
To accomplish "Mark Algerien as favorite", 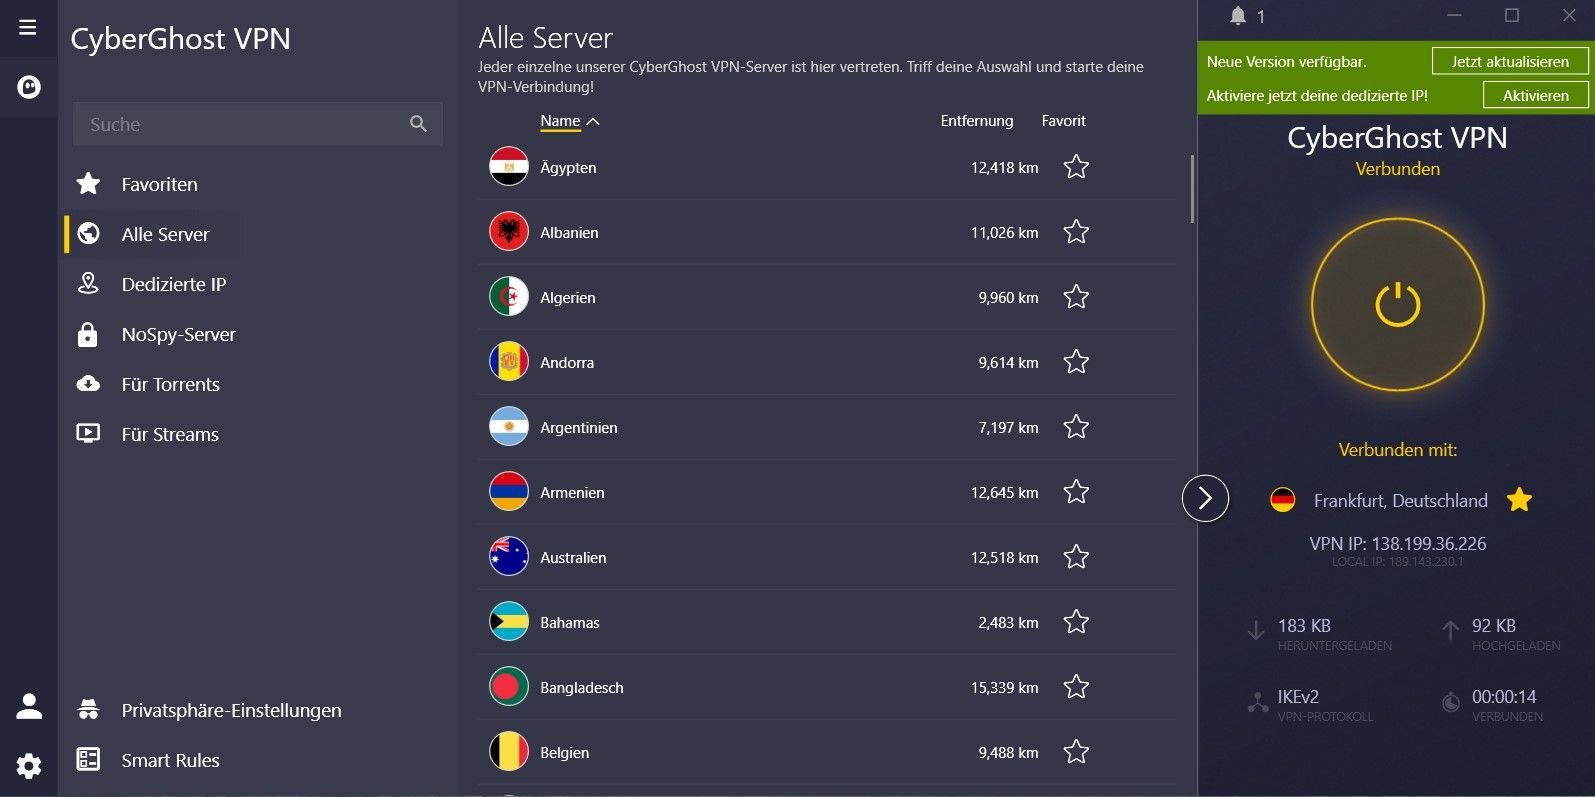I will click(1076, 297).
